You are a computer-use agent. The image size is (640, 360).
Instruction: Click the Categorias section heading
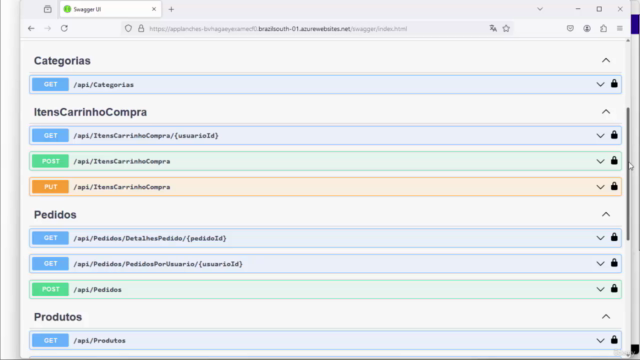[62, 61]
